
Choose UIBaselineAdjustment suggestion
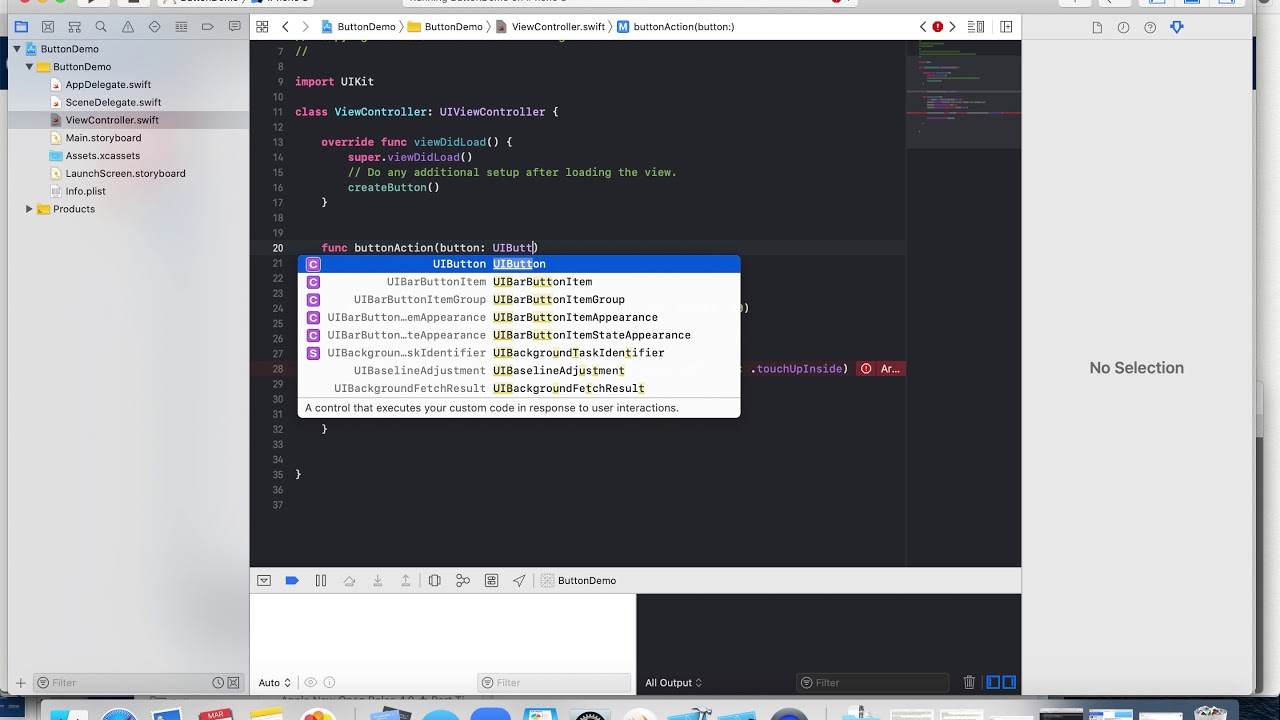coord(519,371)
